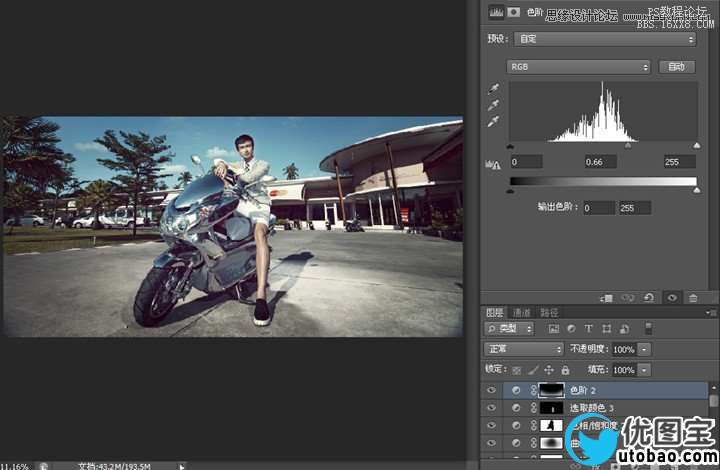The image size is (720, 470).
Task: Switch to the 通道 tab
Action: pyautogui.click(x=522, y=312)
